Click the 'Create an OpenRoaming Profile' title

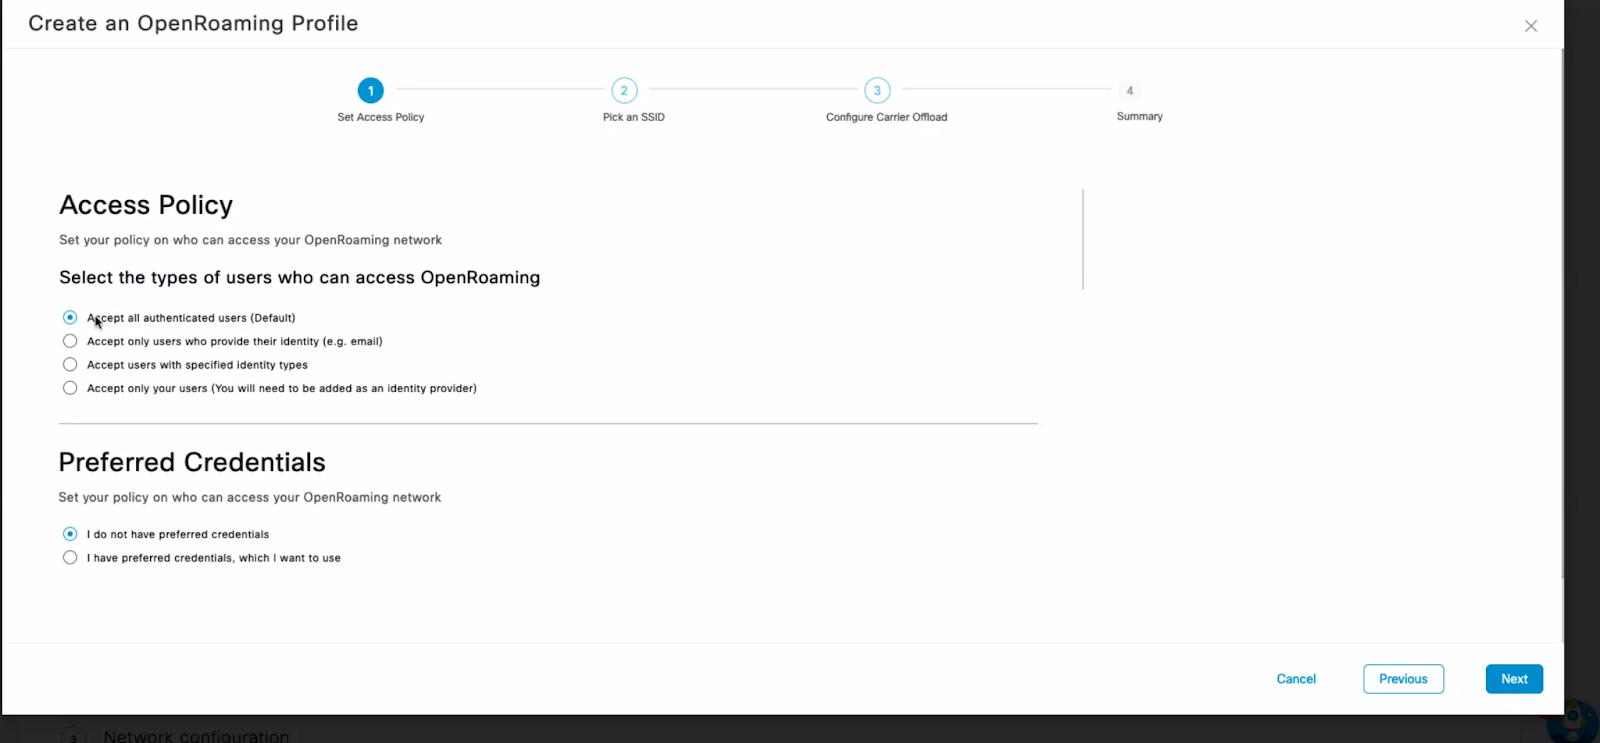[193, 23]
